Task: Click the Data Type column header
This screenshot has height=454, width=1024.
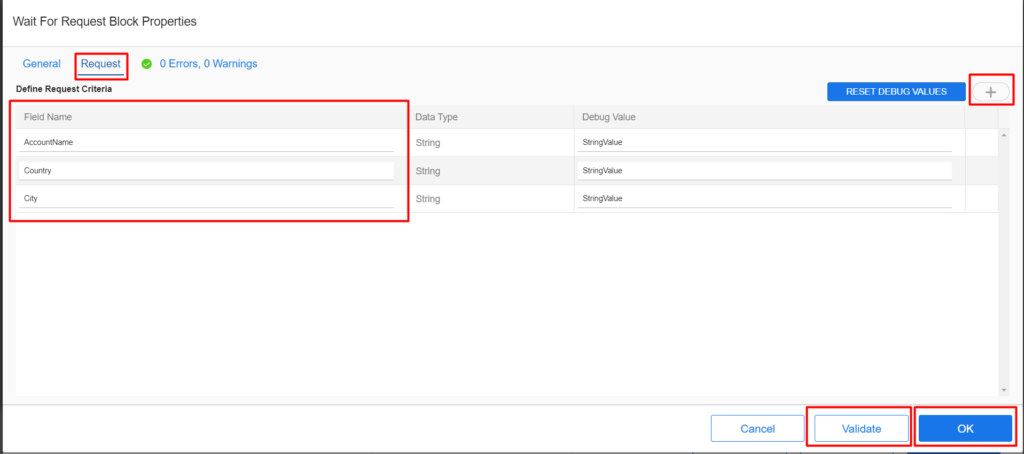Action: [x=436, y=117]
